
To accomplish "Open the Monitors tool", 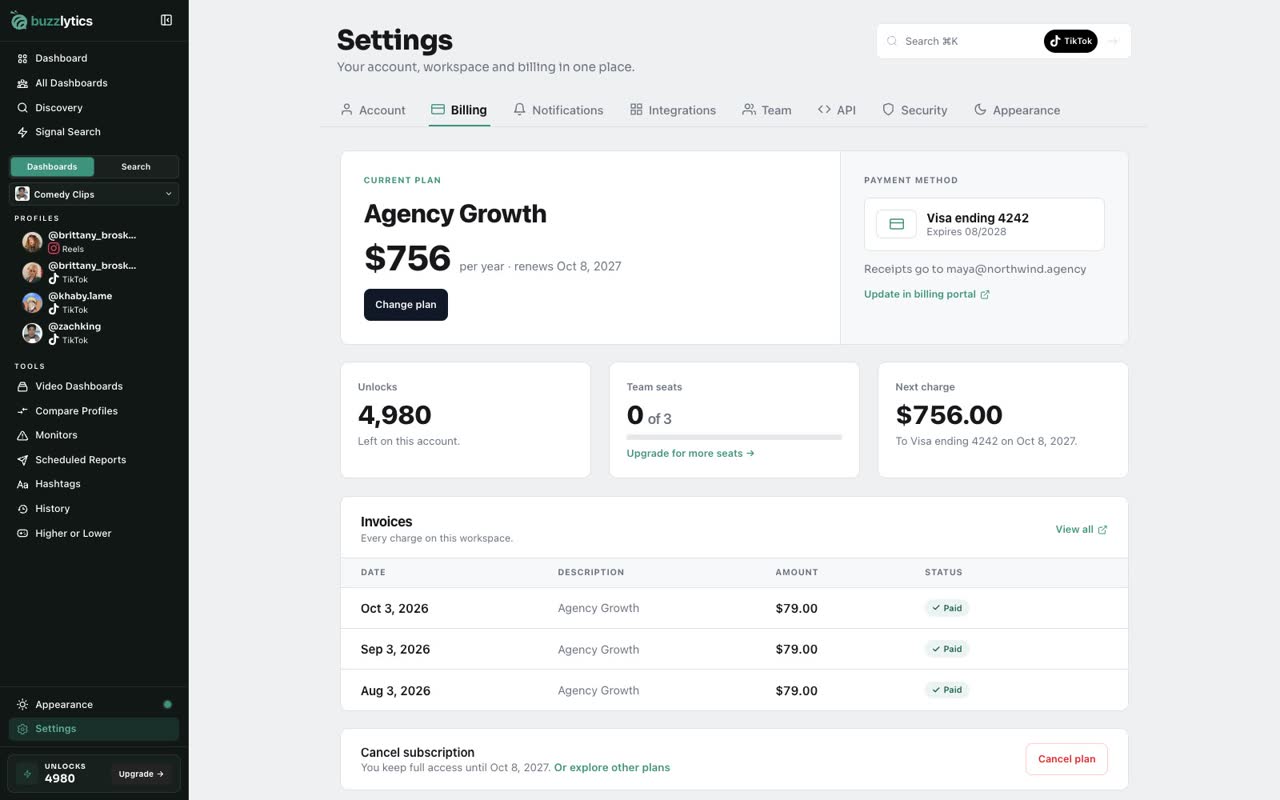I will point(94,435).
